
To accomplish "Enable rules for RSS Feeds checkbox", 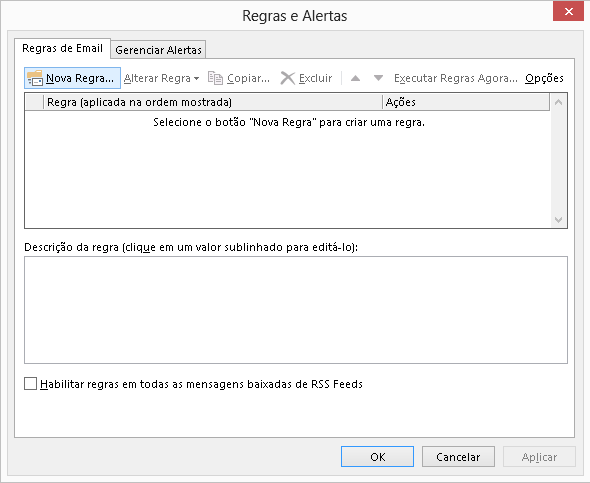I will [30, 384].
